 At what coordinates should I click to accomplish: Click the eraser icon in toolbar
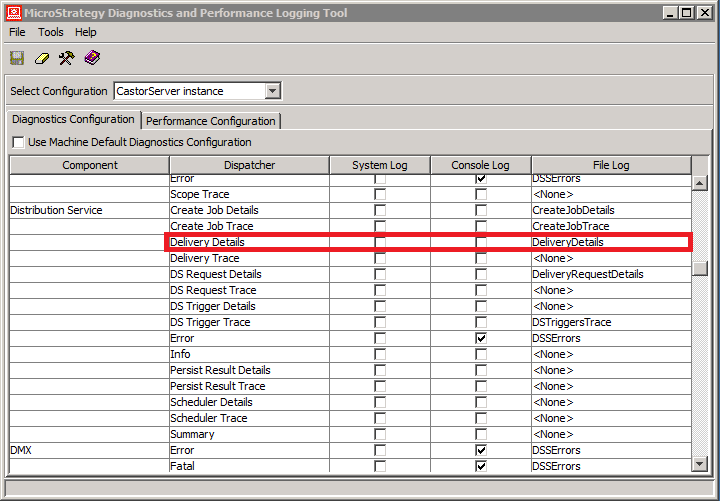point(42,58)
